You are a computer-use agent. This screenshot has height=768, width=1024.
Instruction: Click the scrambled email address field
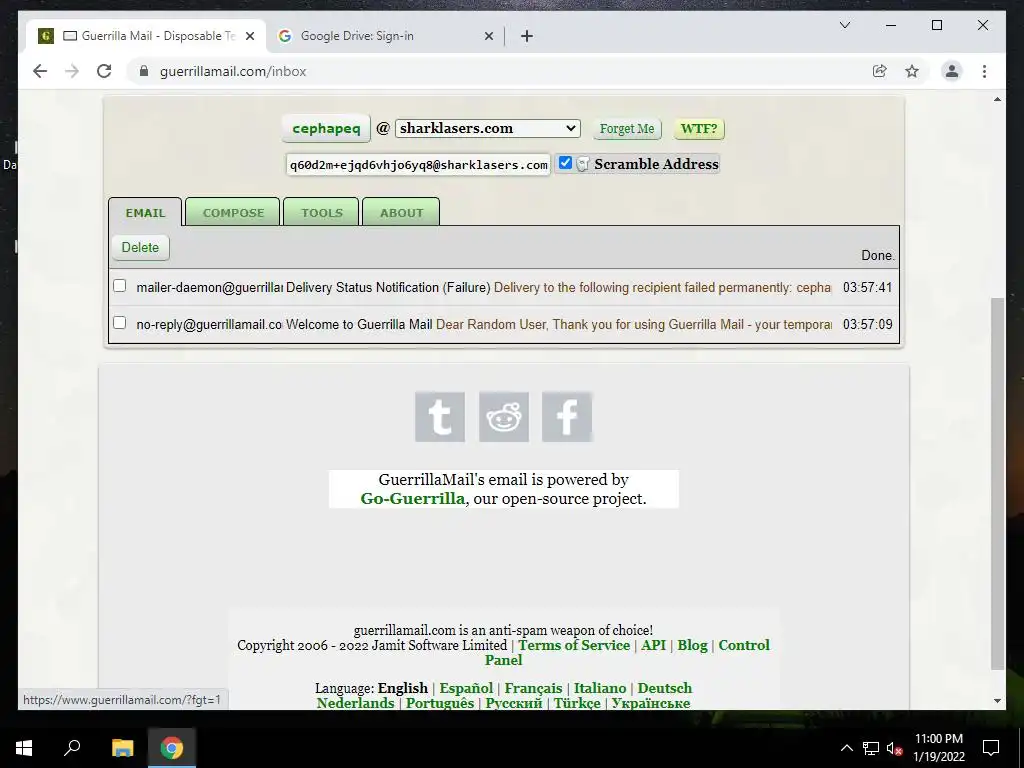(419, 165)
